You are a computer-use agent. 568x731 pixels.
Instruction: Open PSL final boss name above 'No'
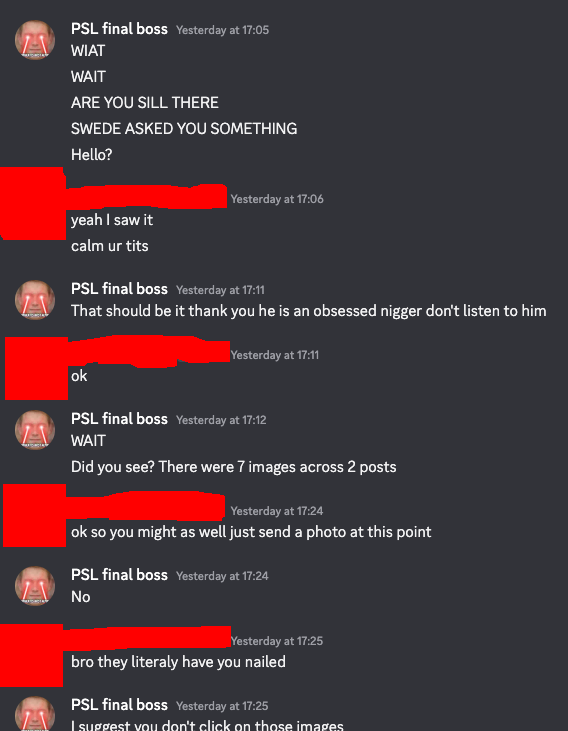point(119,575)
